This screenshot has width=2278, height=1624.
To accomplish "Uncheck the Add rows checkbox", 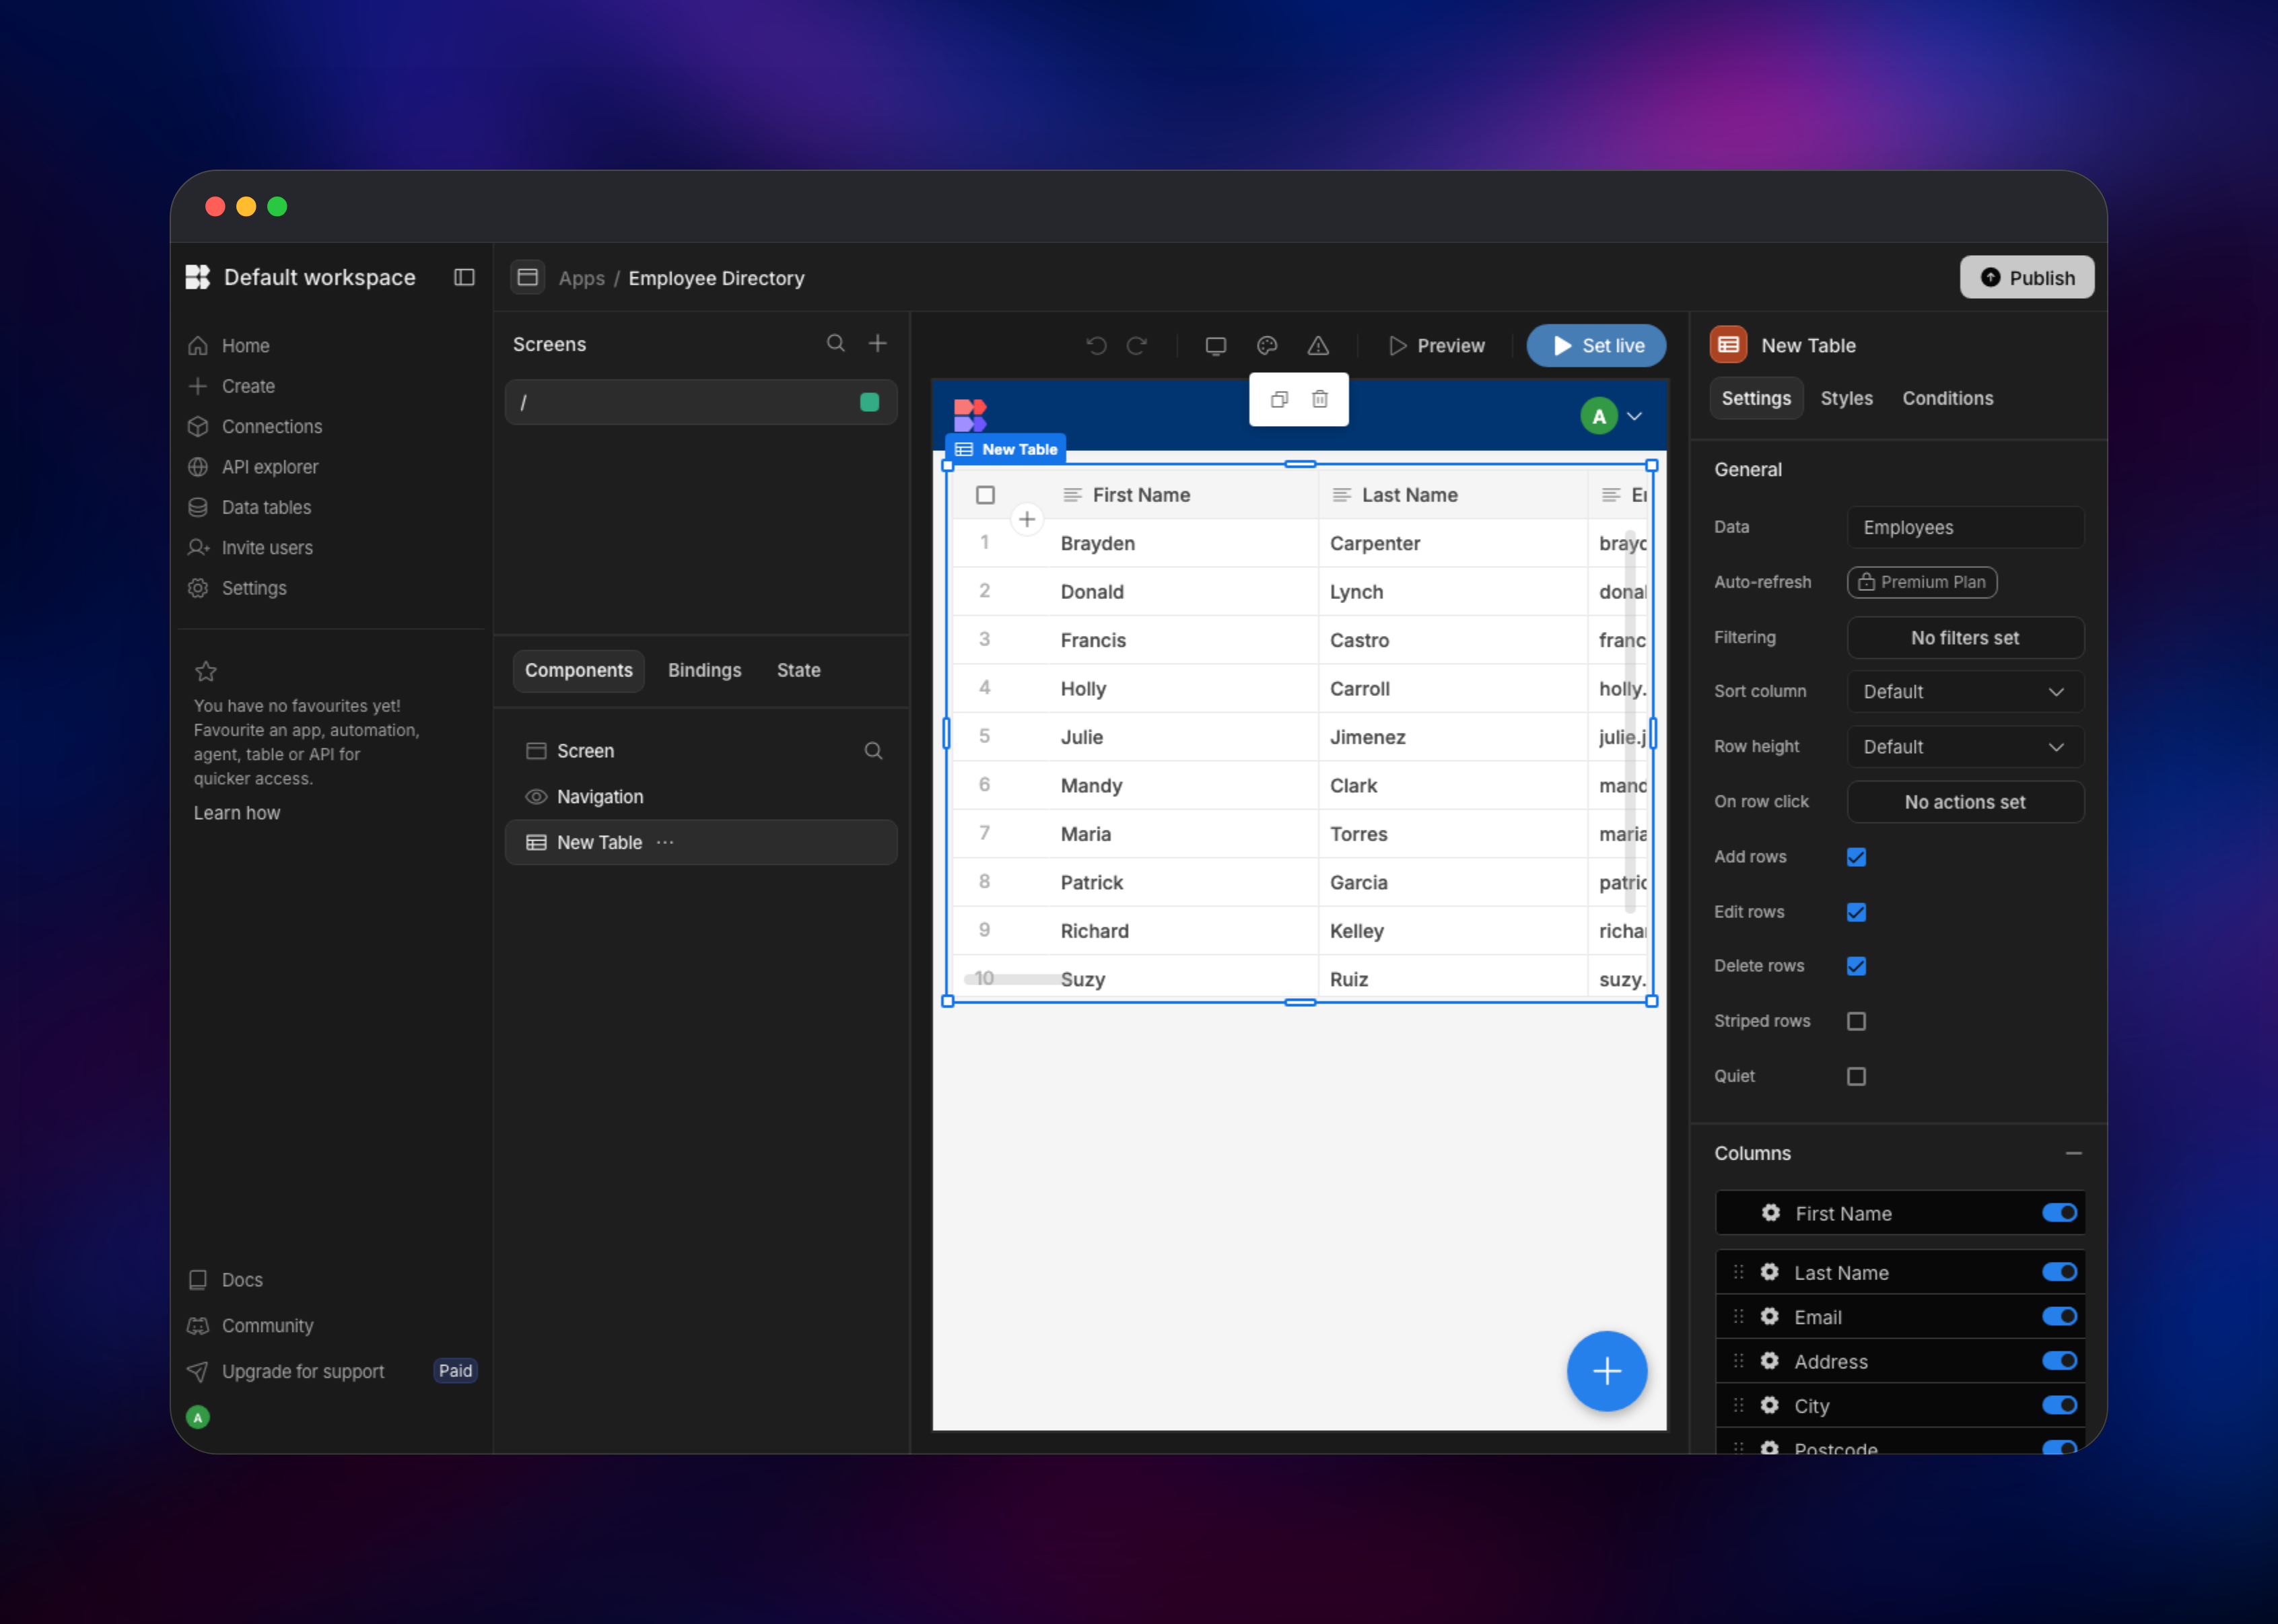I will tap(1856, 857).
